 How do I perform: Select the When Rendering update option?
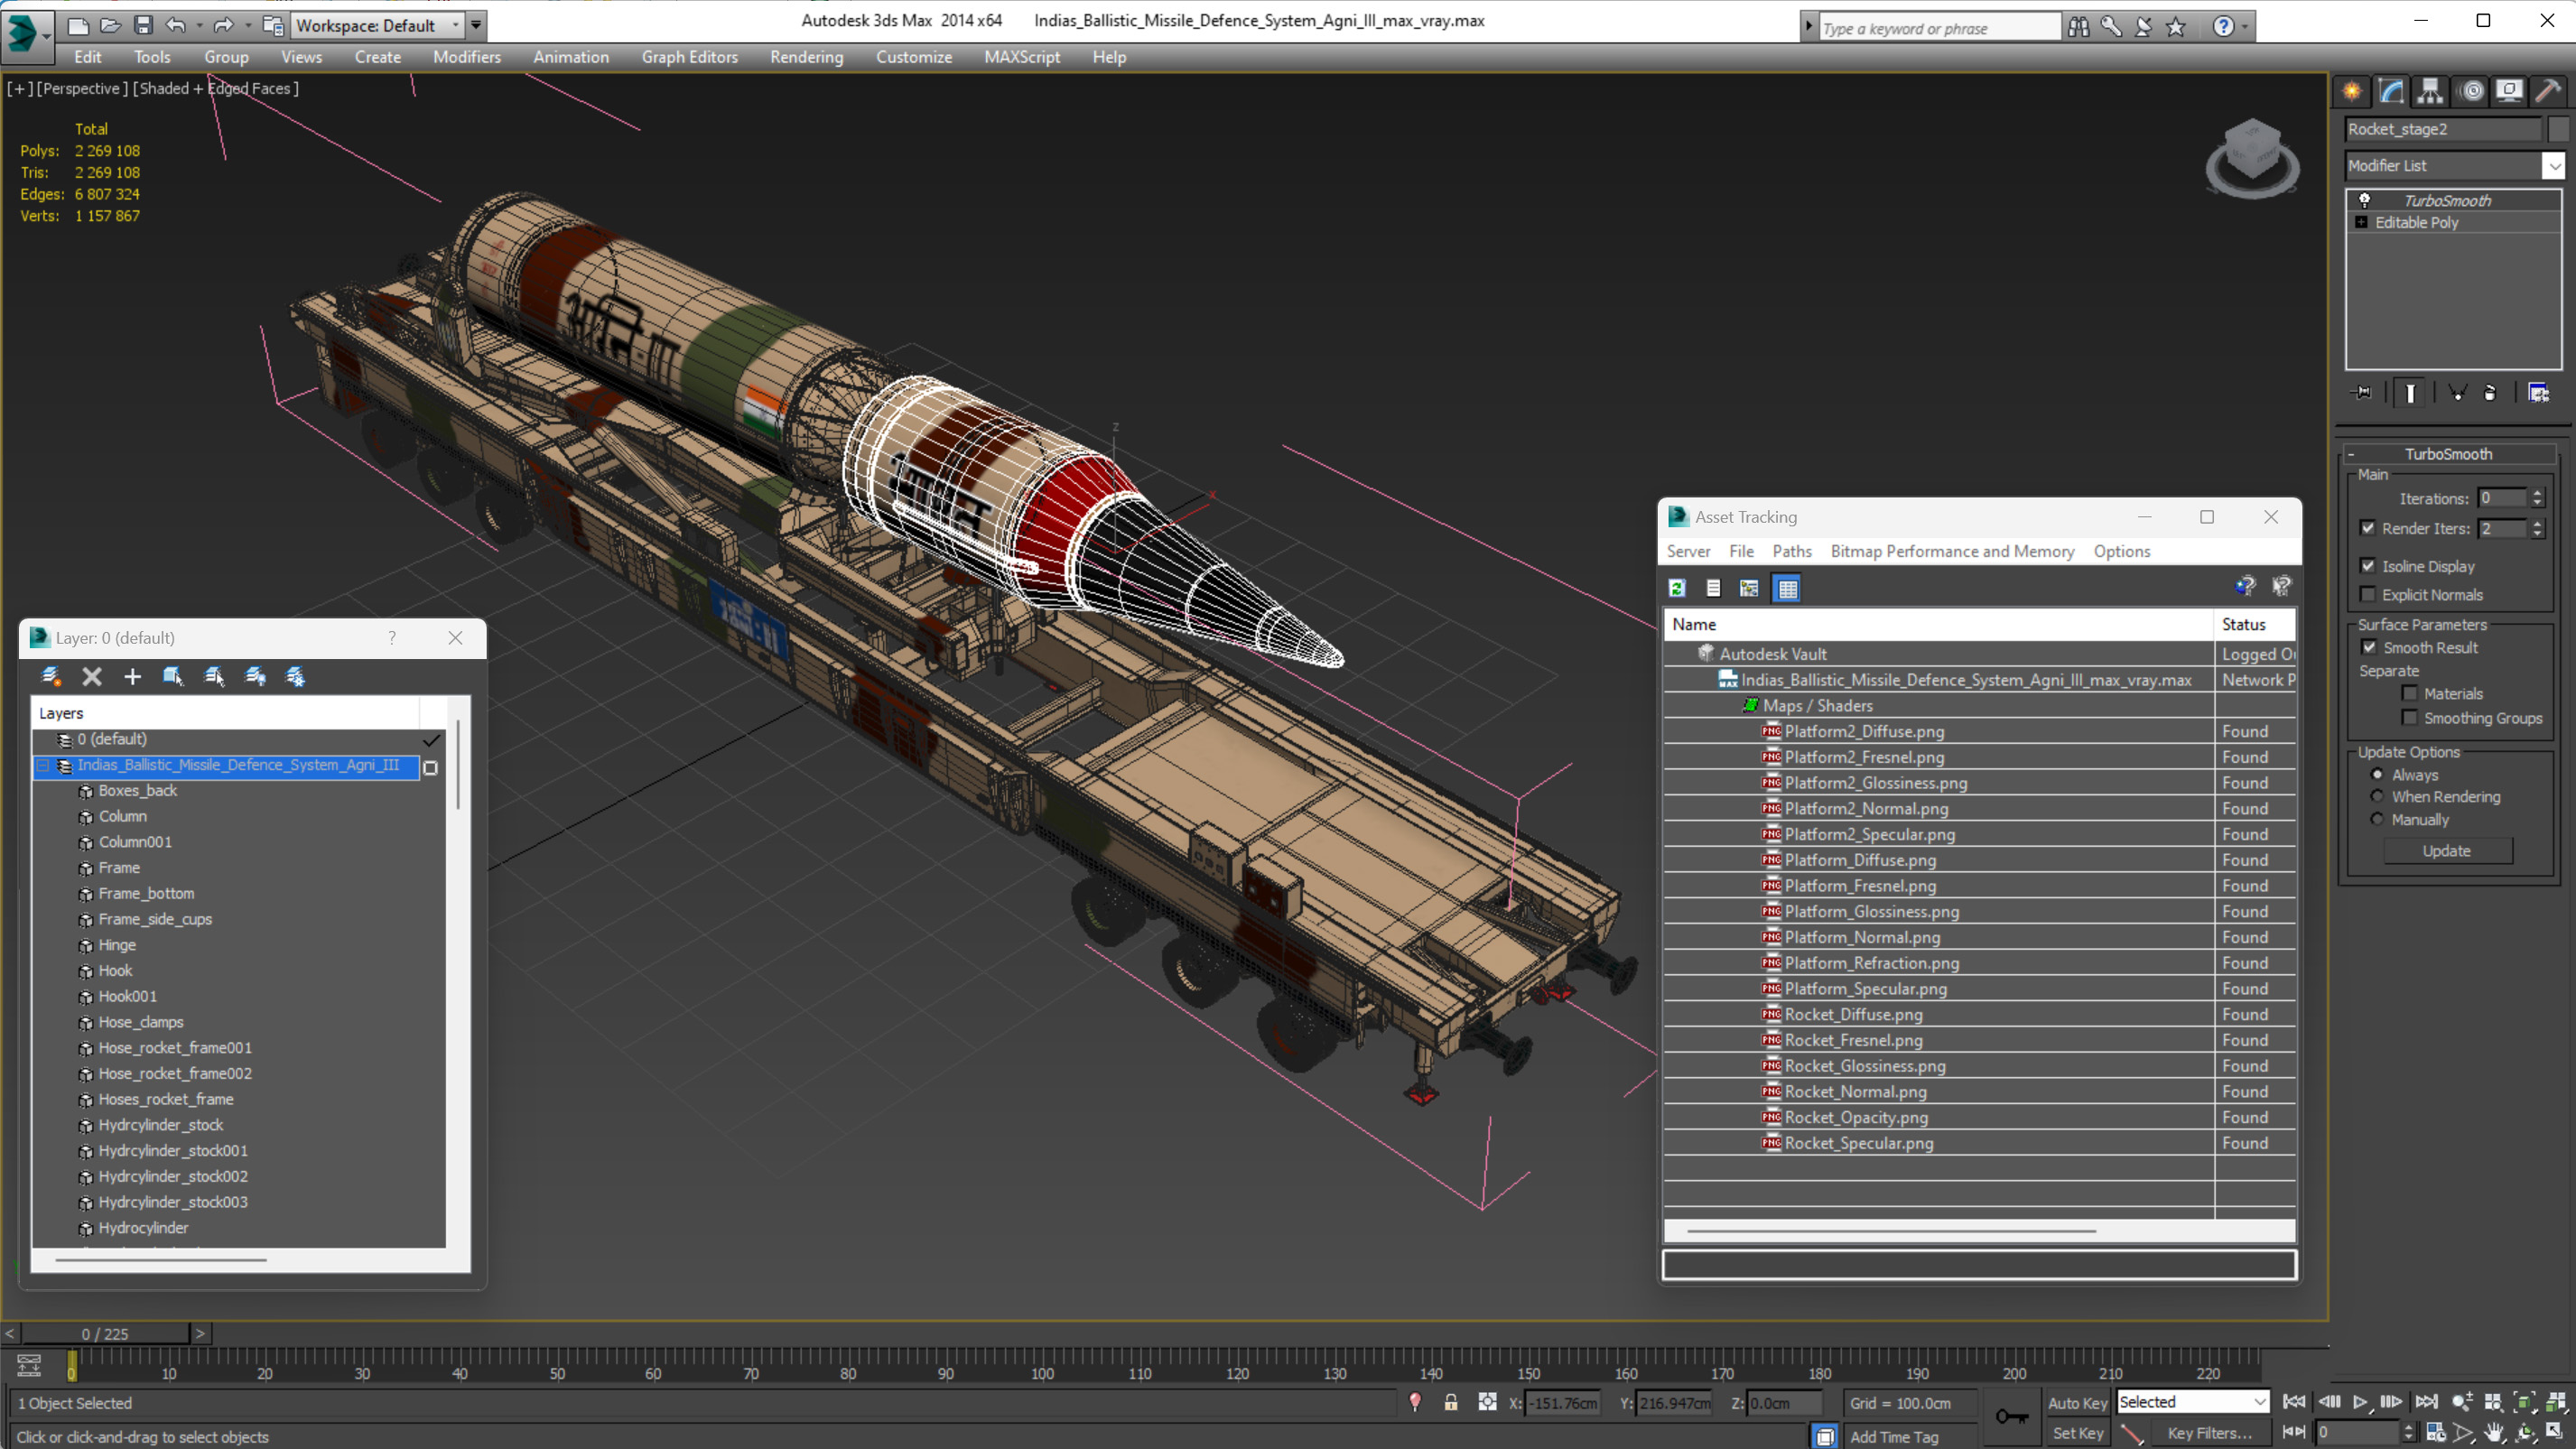[x=2378, y=797]
